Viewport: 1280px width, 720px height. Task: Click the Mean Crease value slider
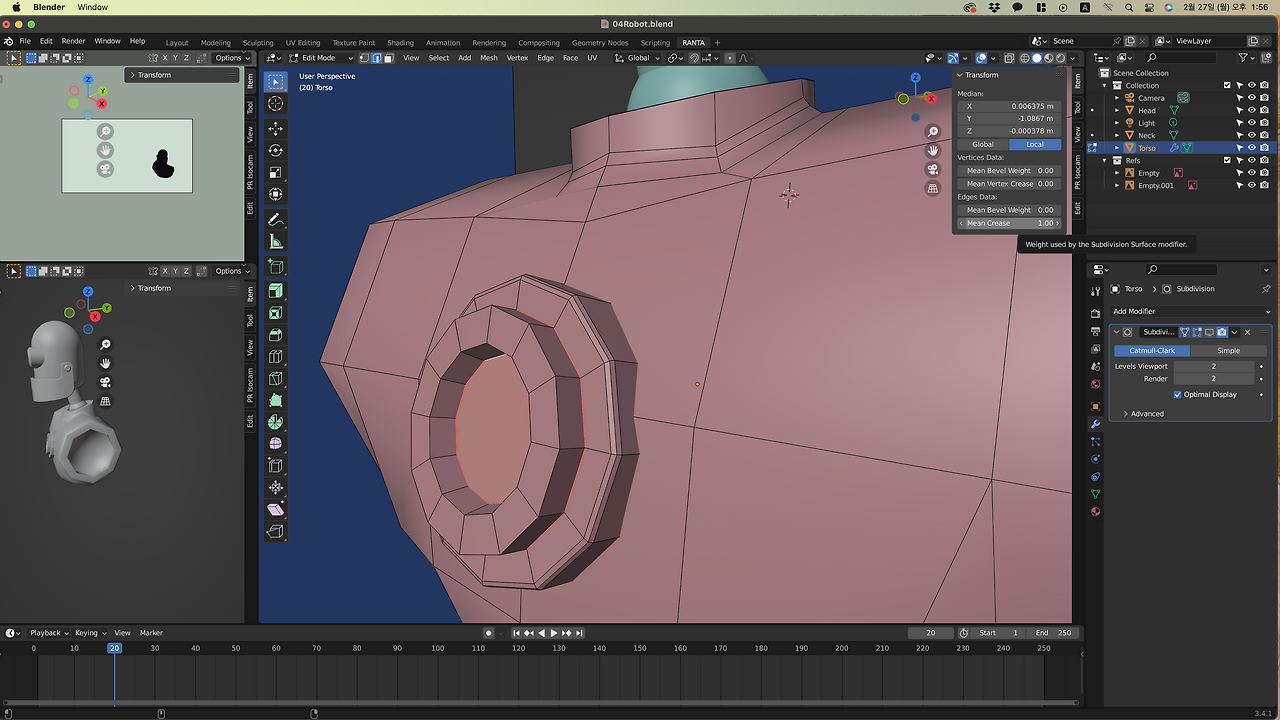[x=1008, y=223]
